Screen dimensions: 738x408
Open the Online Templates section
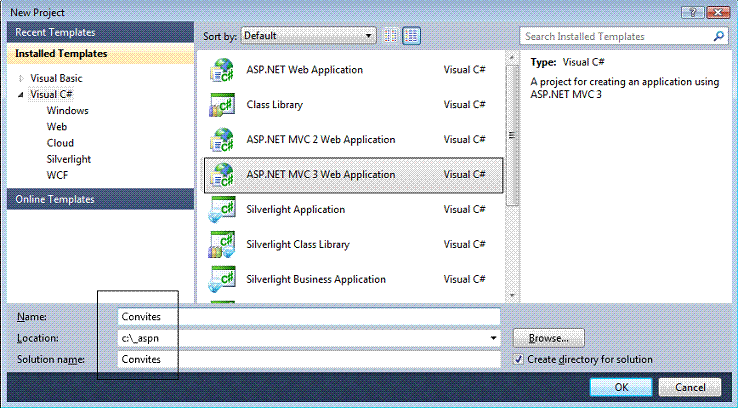click(100, 200)
